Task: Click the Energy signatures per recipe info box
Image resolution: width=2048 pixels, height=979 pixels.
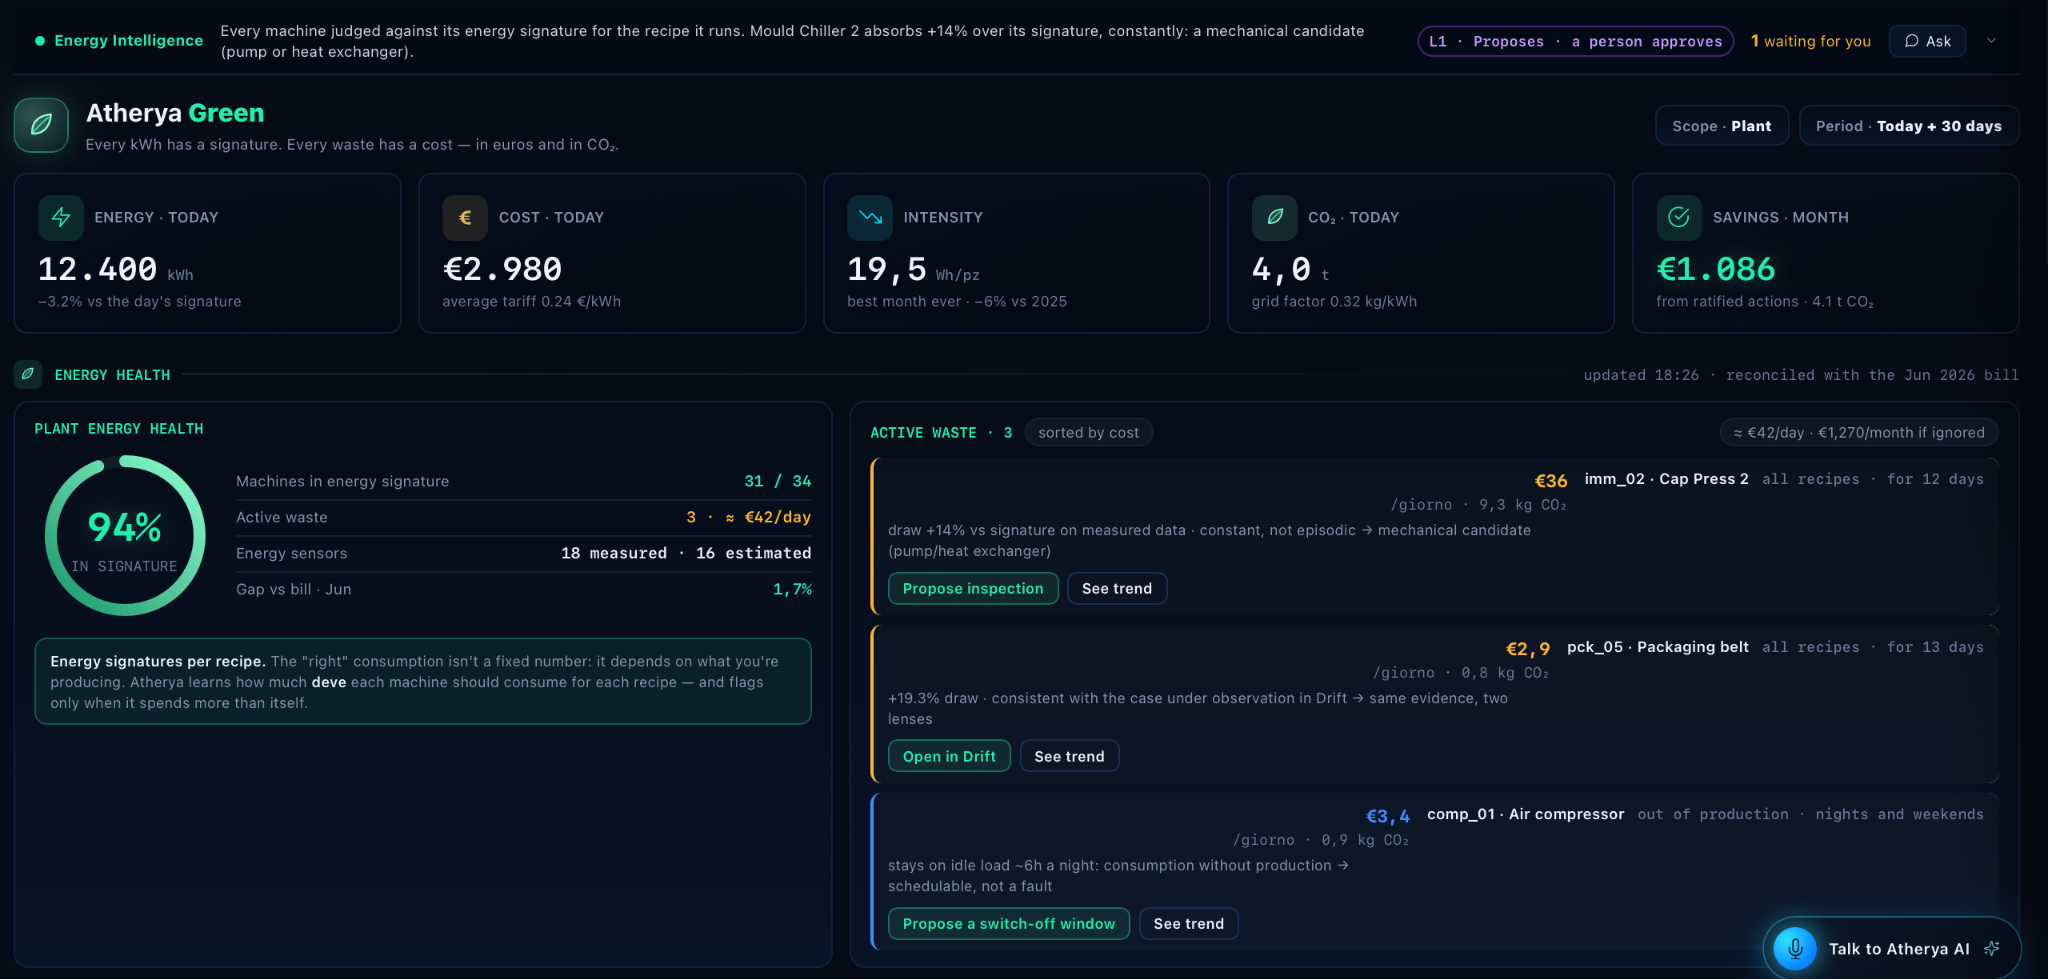Action: [423, 681]
